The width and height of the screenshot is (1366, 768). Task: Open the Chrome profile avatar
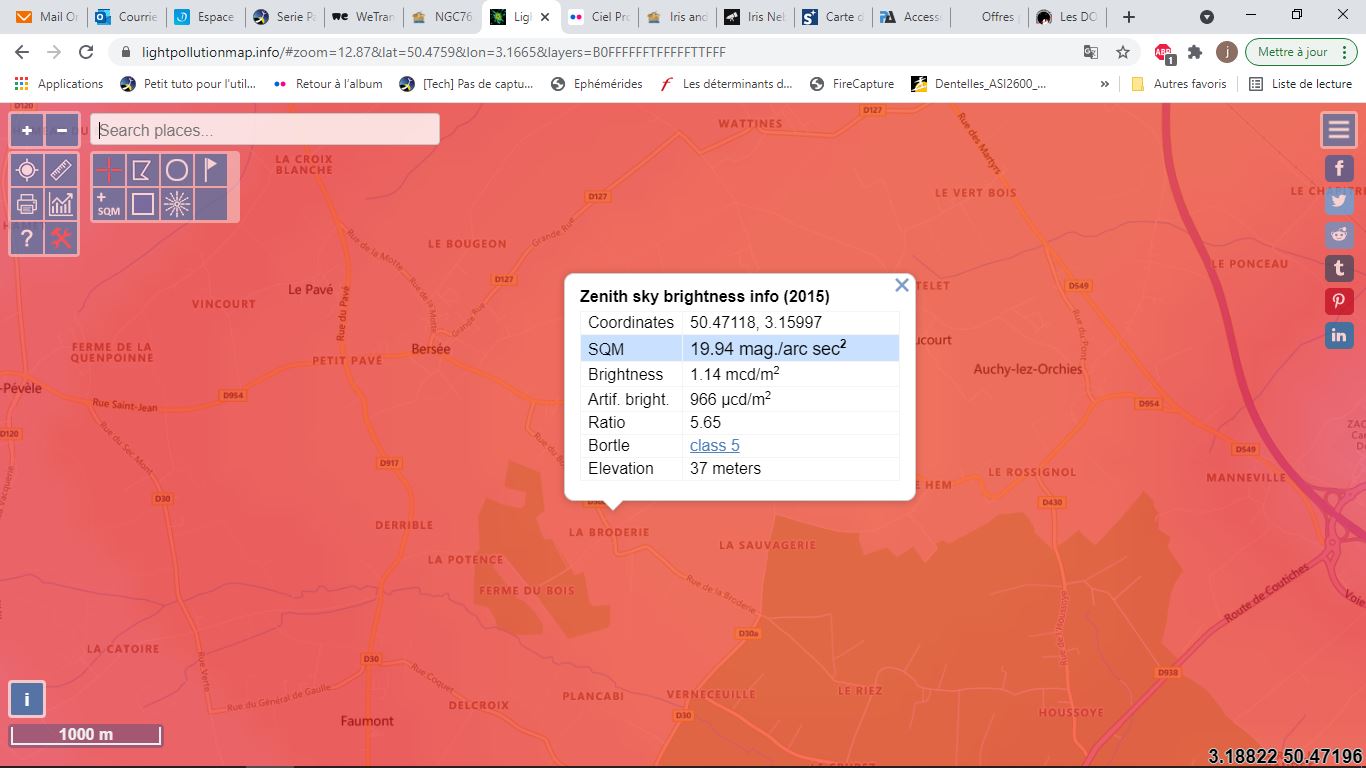click(x=1227, y=52)
